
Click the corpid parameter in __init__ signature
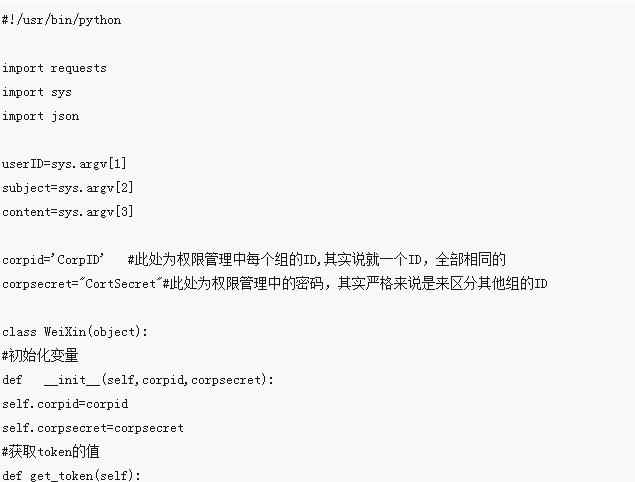pyautogui.click(x=163, y=380)
